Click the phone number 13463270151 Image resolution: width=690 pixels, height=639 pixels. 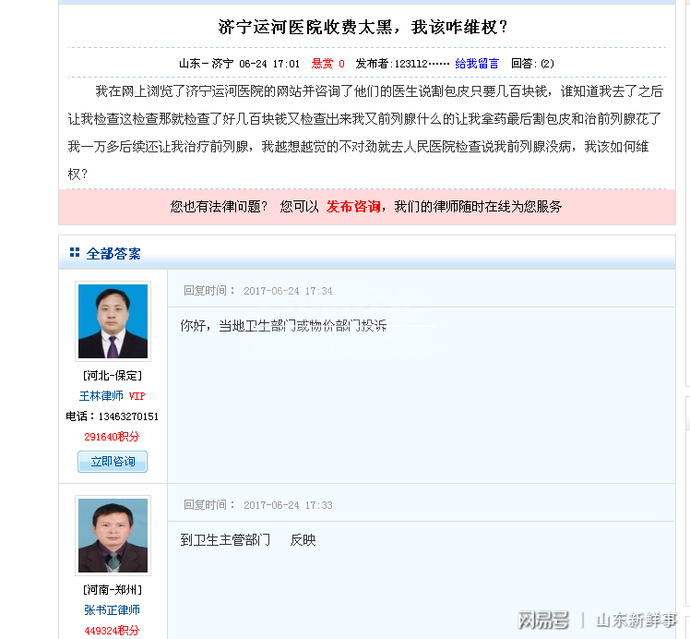(x=128, y=416)
